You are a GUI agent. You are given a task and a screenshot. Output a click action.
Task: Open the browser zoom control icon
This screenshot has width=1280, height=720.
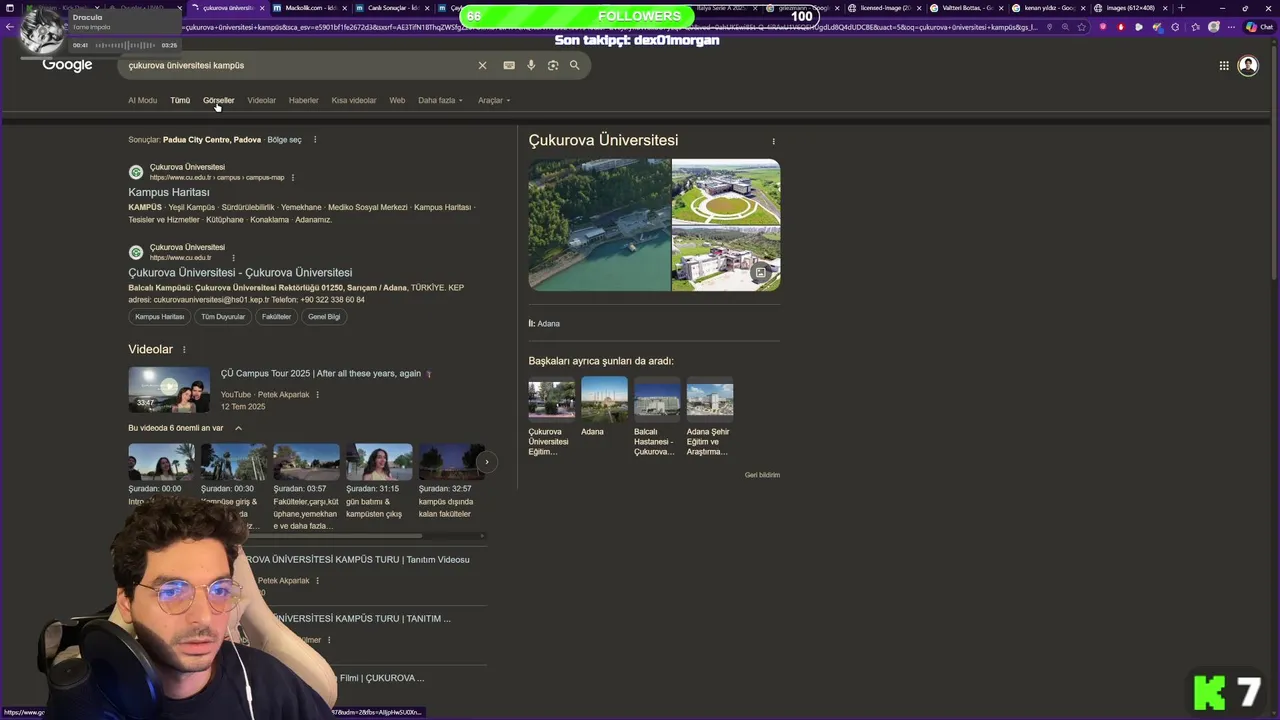tap(1065, 27)
